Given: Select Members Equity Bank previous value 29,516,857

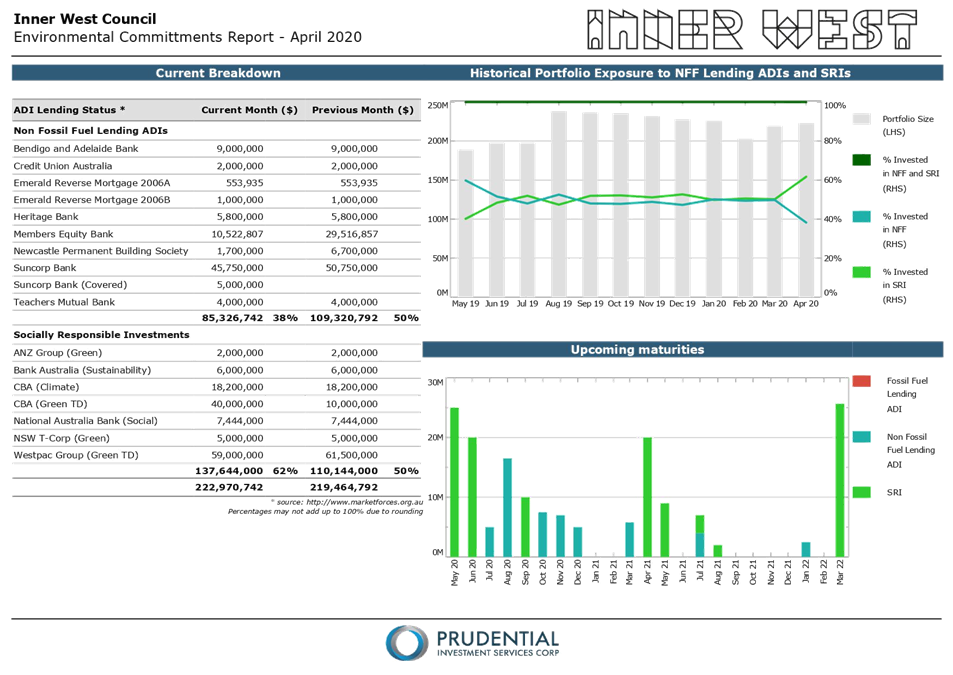Looking at the screenshot, I should click(352, 234).
